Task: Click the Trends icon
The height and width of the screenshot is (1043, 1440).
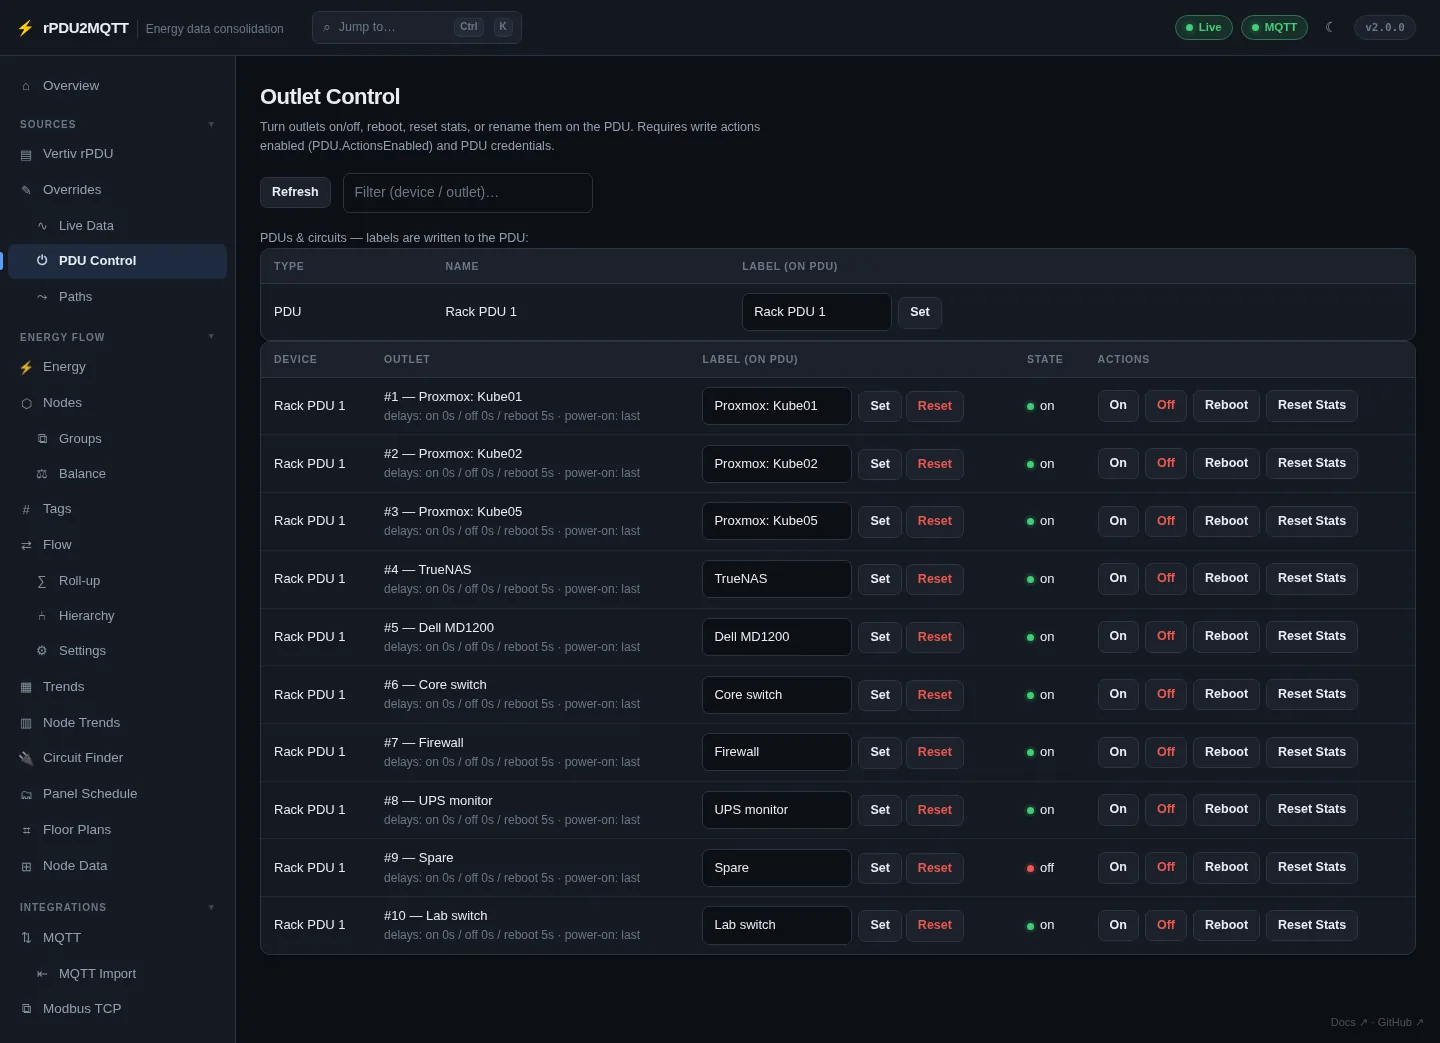Action: tap(26, 687)
